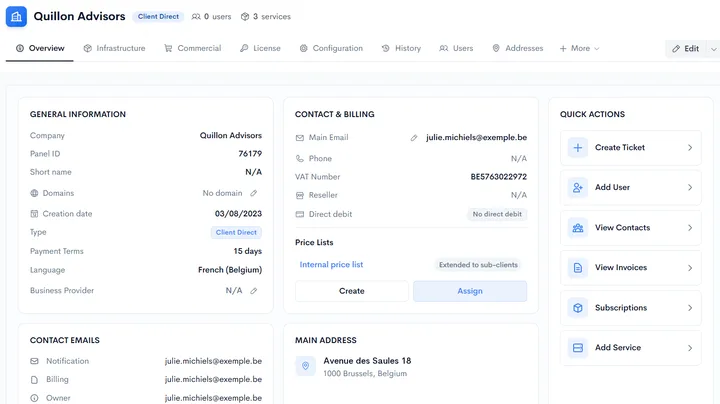Click the Reseller store icon
This screenshot has height=404, width=720.
click(x=300, y=195)
